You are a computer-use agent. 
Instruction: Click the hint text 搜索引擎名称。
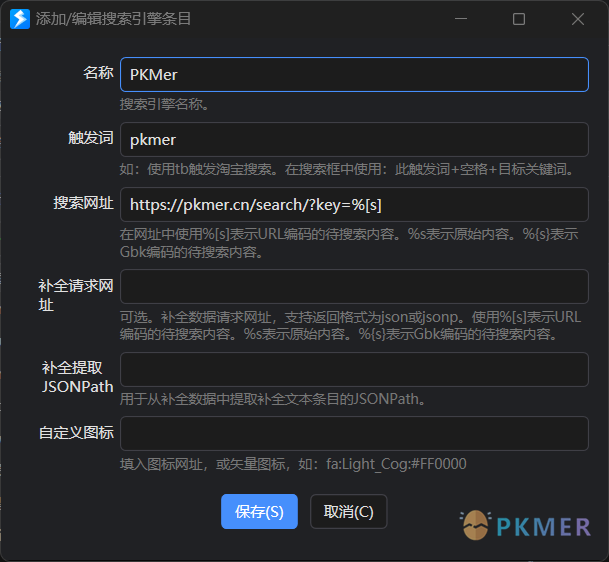tap(165, 104)
